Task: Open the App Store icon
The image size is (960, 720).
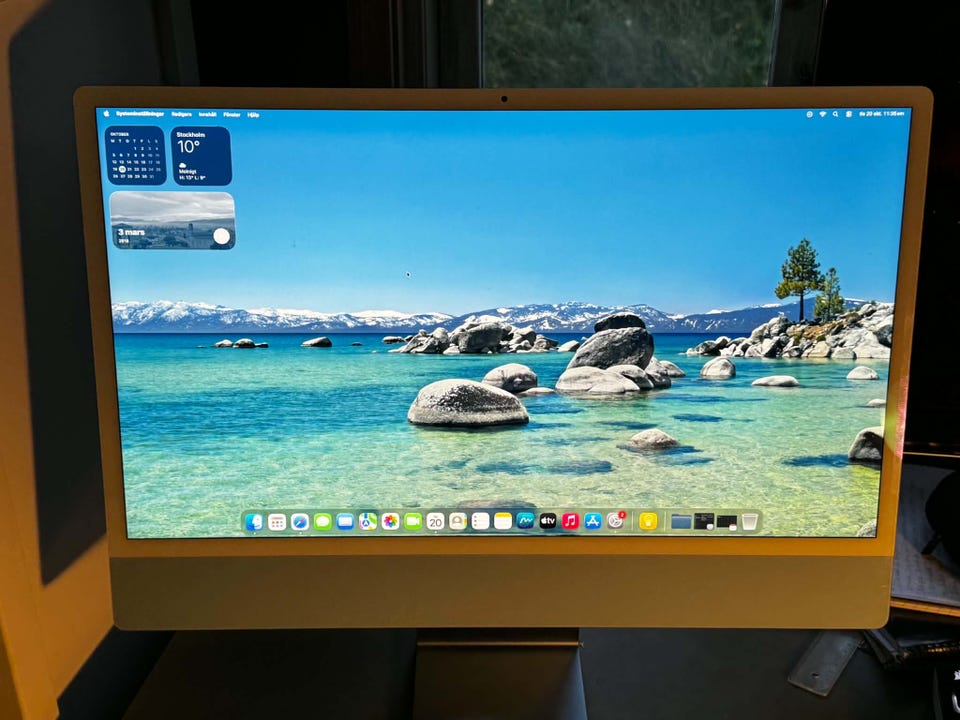Action: click(592, 521)
